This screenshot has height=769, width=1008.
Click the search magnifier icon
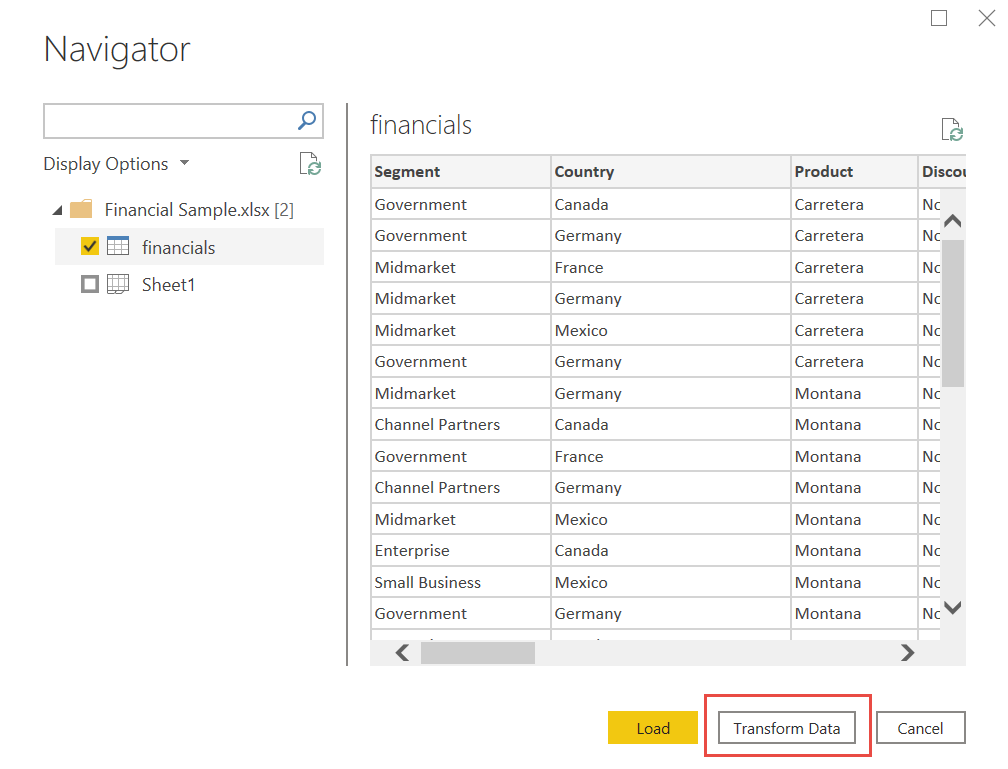tap(307, 120)
